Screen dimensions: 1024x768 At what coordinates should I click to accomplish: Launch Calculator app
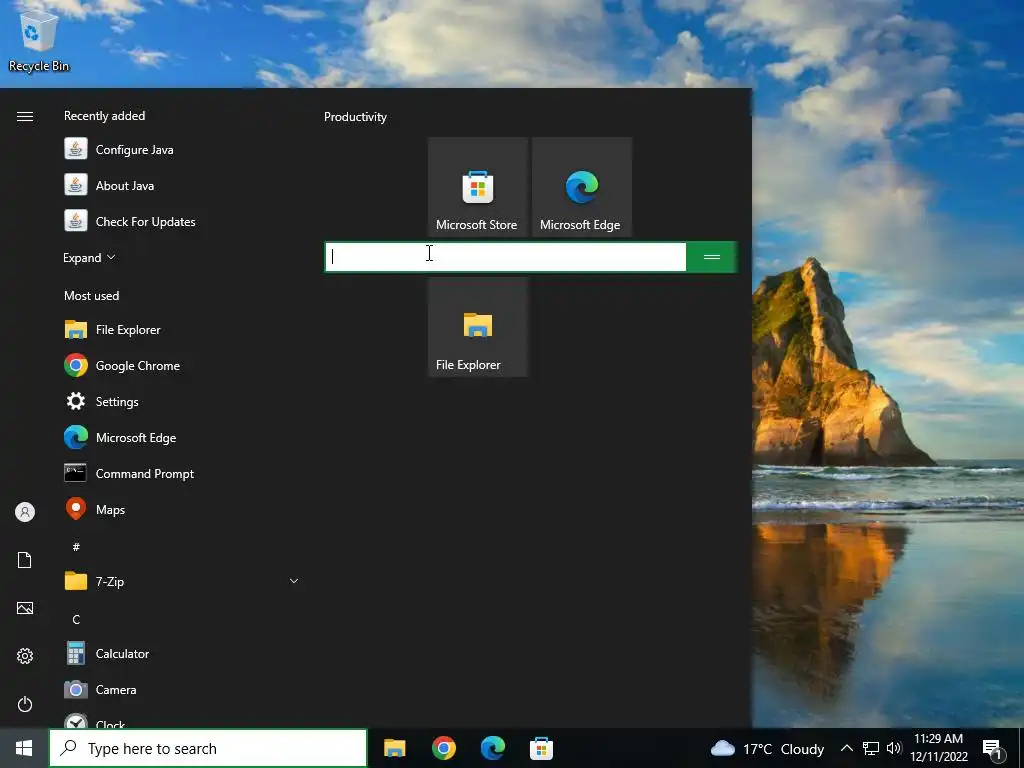(183, 654)
